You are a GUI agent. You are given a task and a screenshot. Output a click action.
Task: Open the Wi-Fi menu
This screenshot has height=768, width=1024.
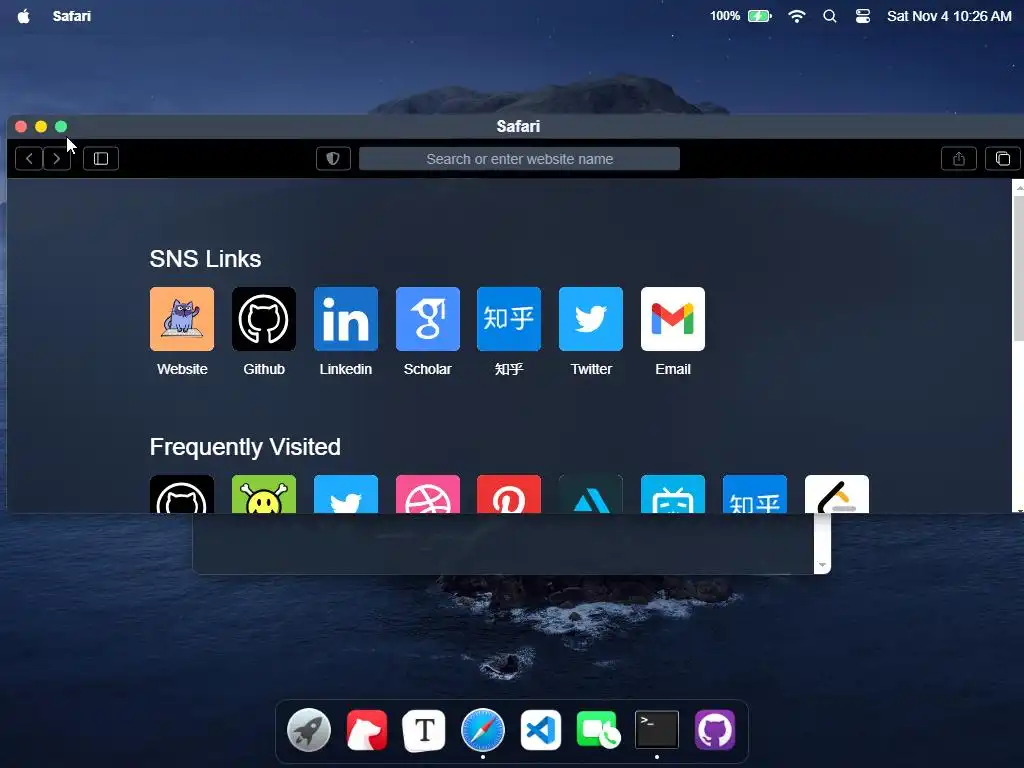(797, 16)
